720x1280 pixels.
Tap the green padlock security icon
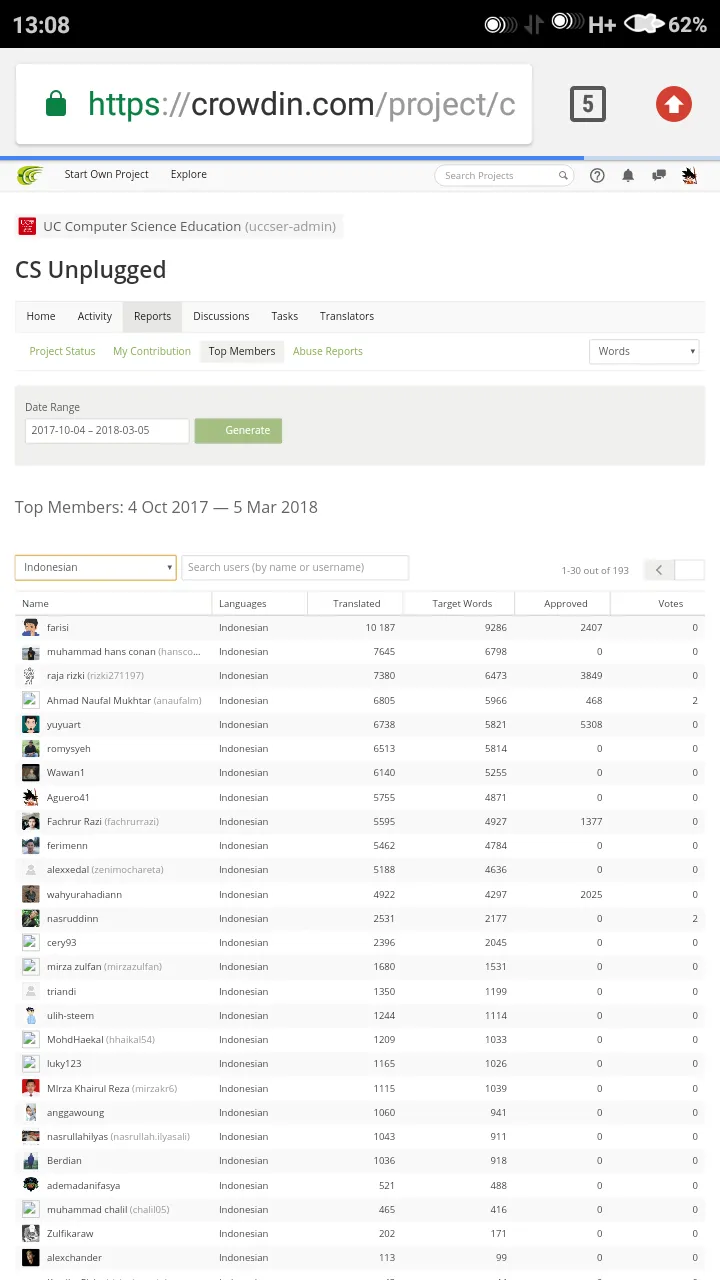[x=56, y=104]
